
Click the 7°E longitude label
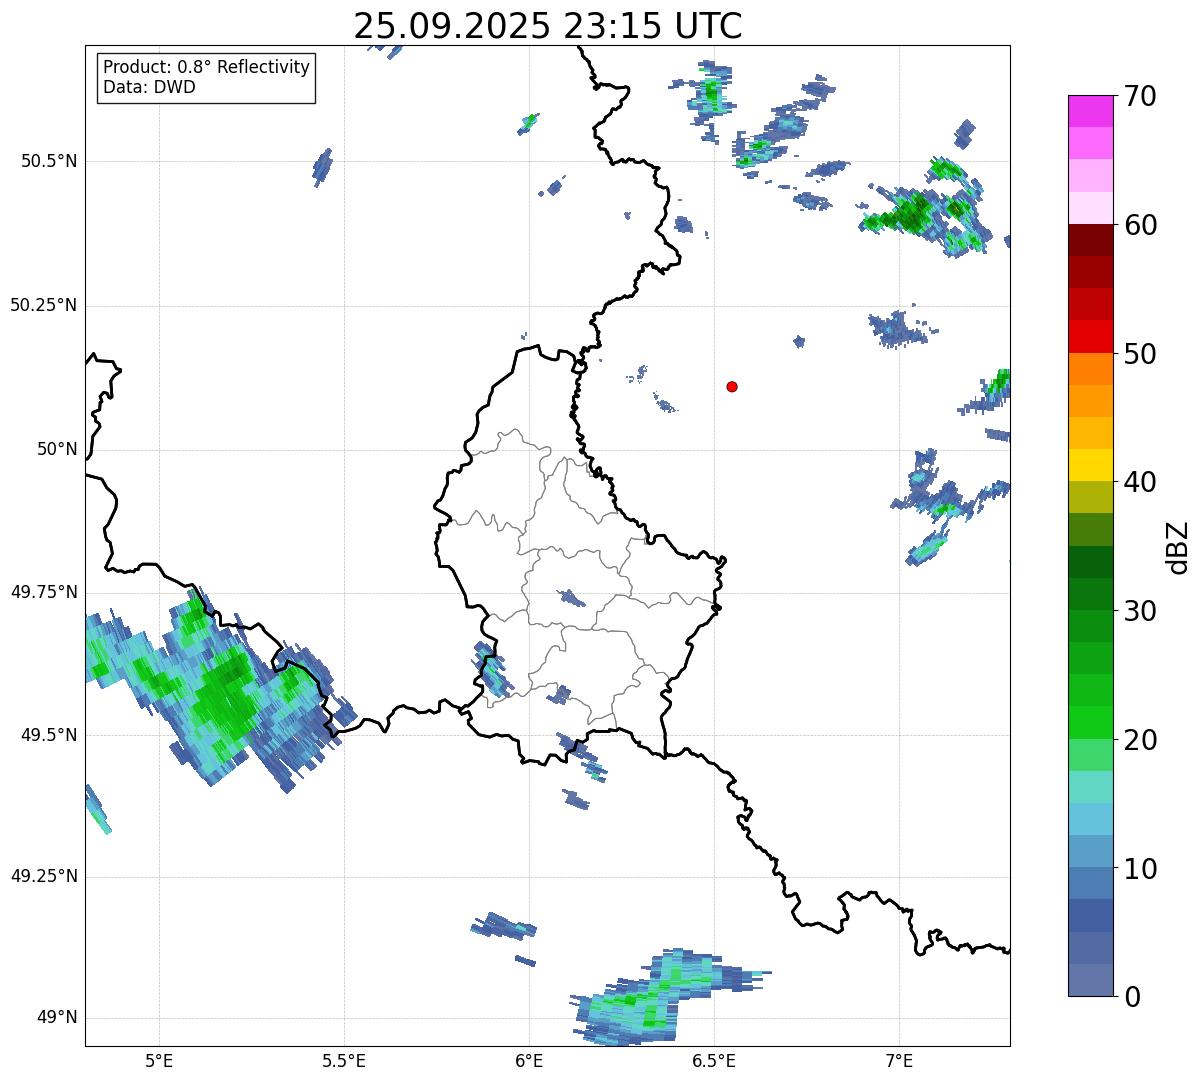(899, 1060)
